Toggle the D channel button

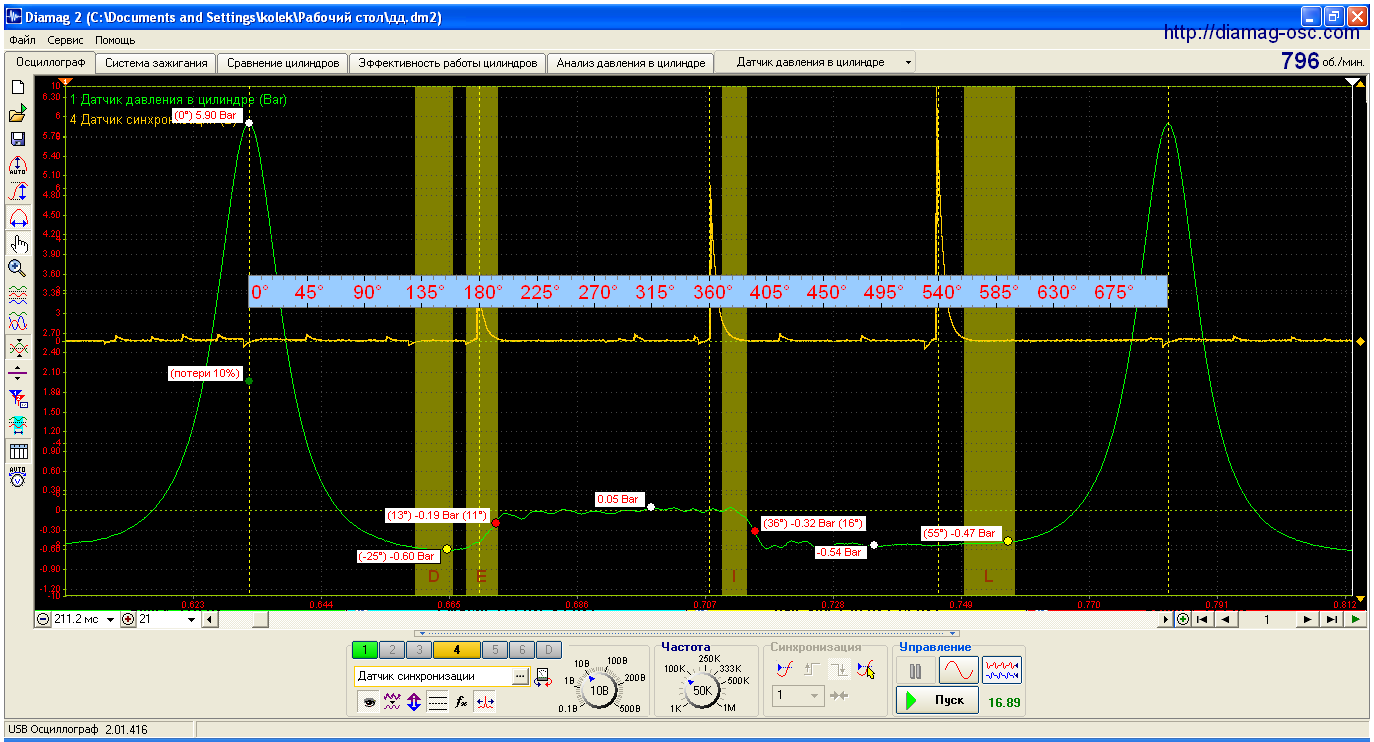(548, 650)
